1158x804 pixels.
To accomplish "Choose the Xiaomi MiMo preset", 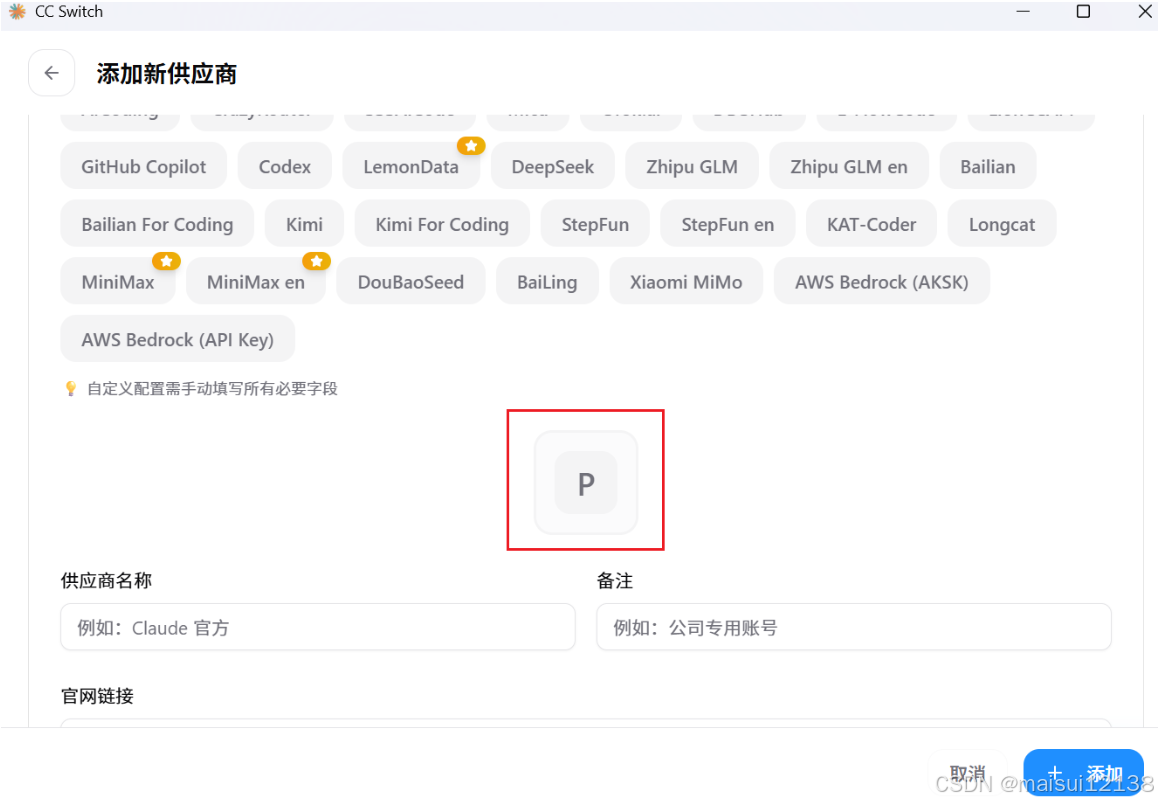I will coord(685,281).
